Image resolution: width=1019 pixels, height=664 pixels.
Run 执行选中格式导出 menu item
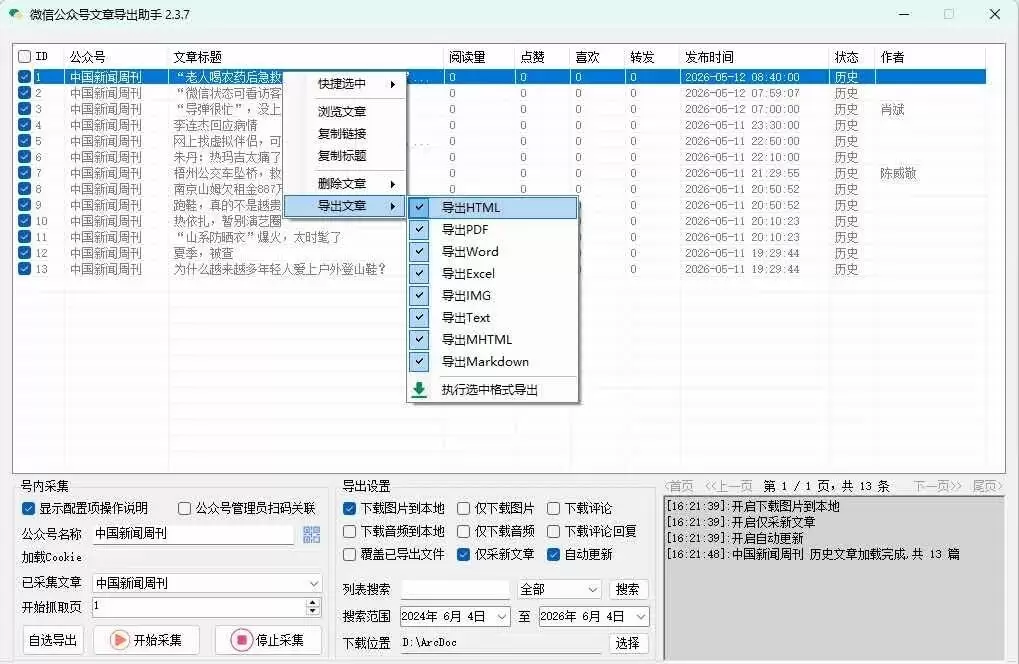tap(493, 390)
